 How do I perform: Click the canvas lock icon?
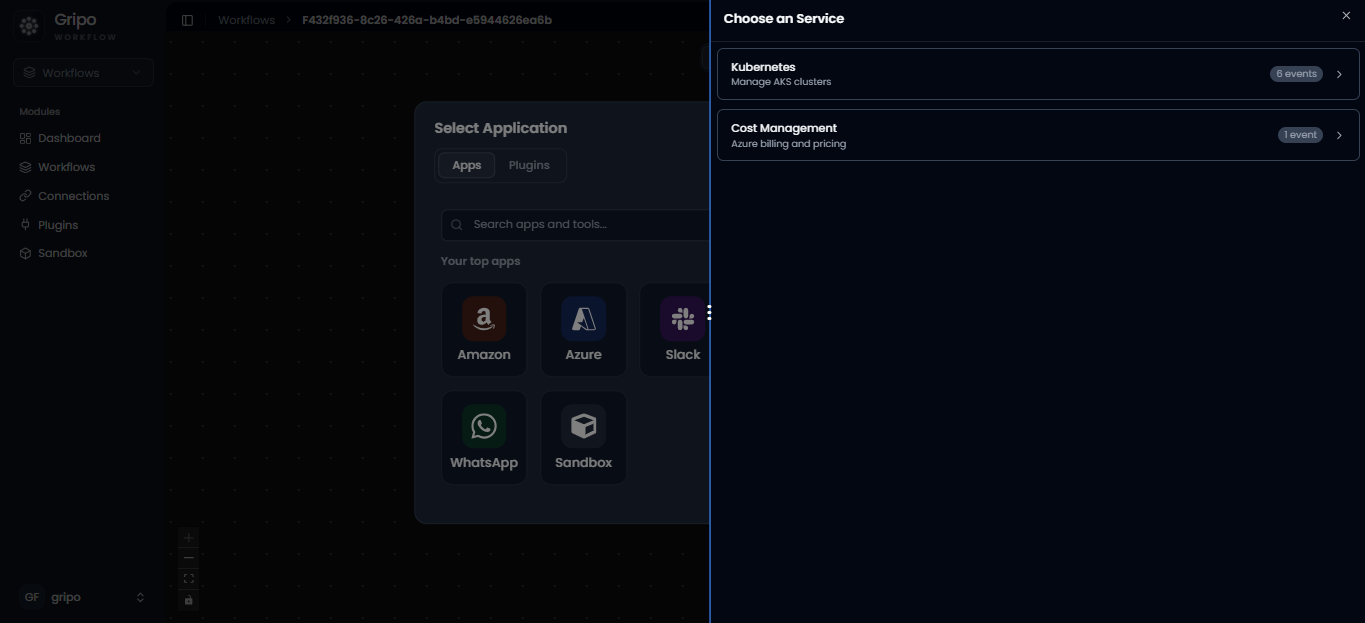coord(188,600)
